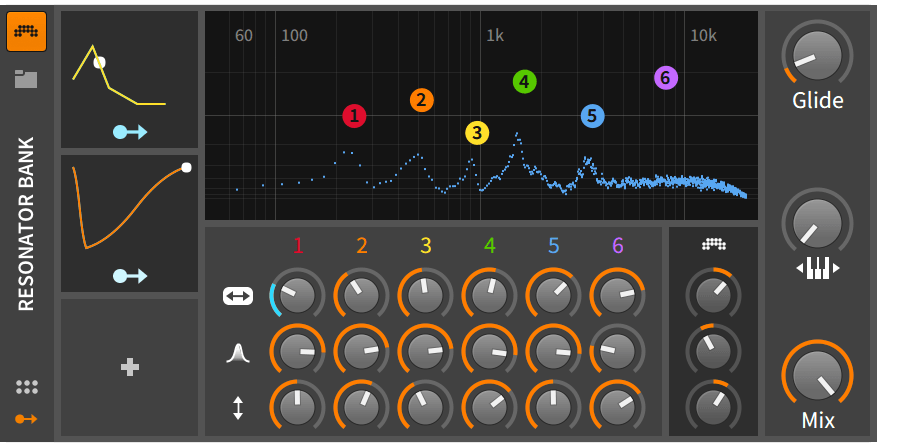Viewport: 920px width, 448px height.
Task: Click the orange modulation routing arrow icon
Action: pyautogui.click(x=26, y=419)
